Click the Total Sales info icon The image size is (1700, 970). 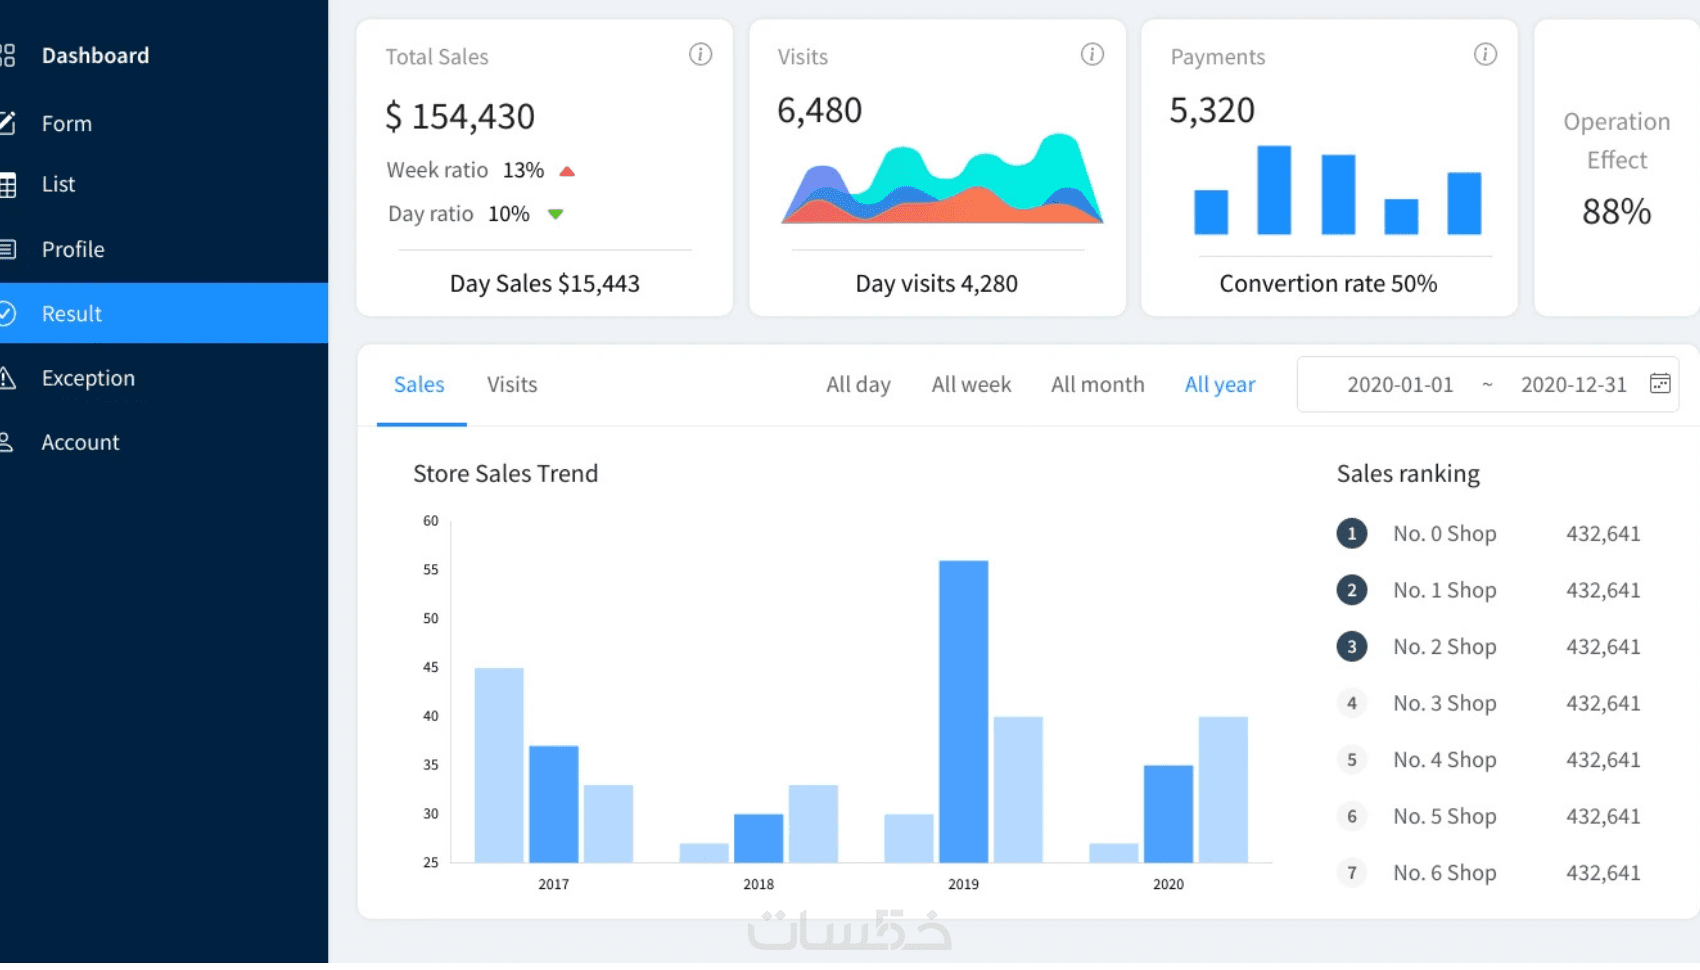pyautogui.click(x=700, y=55)
